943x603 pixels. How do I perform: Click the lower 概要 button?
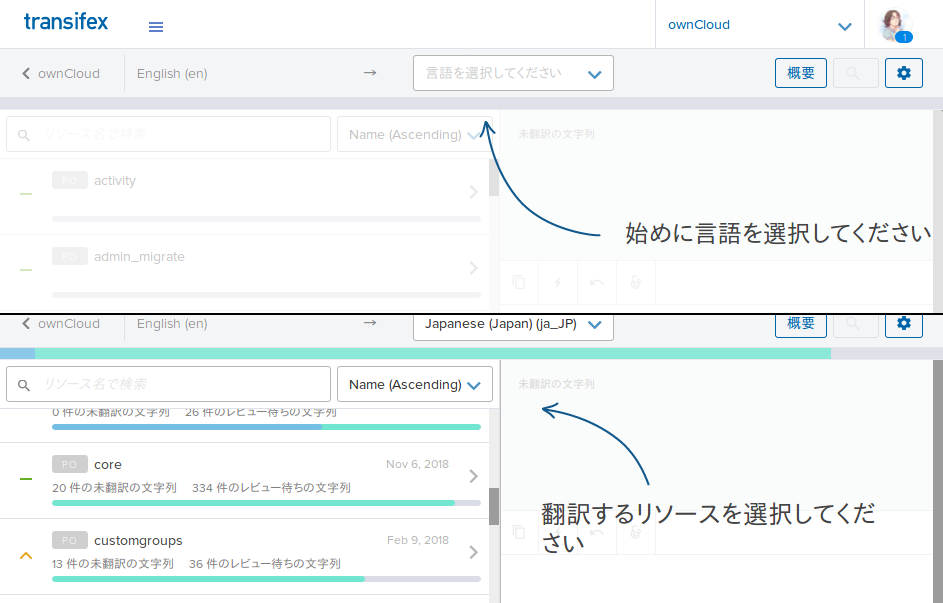[800, 325]
